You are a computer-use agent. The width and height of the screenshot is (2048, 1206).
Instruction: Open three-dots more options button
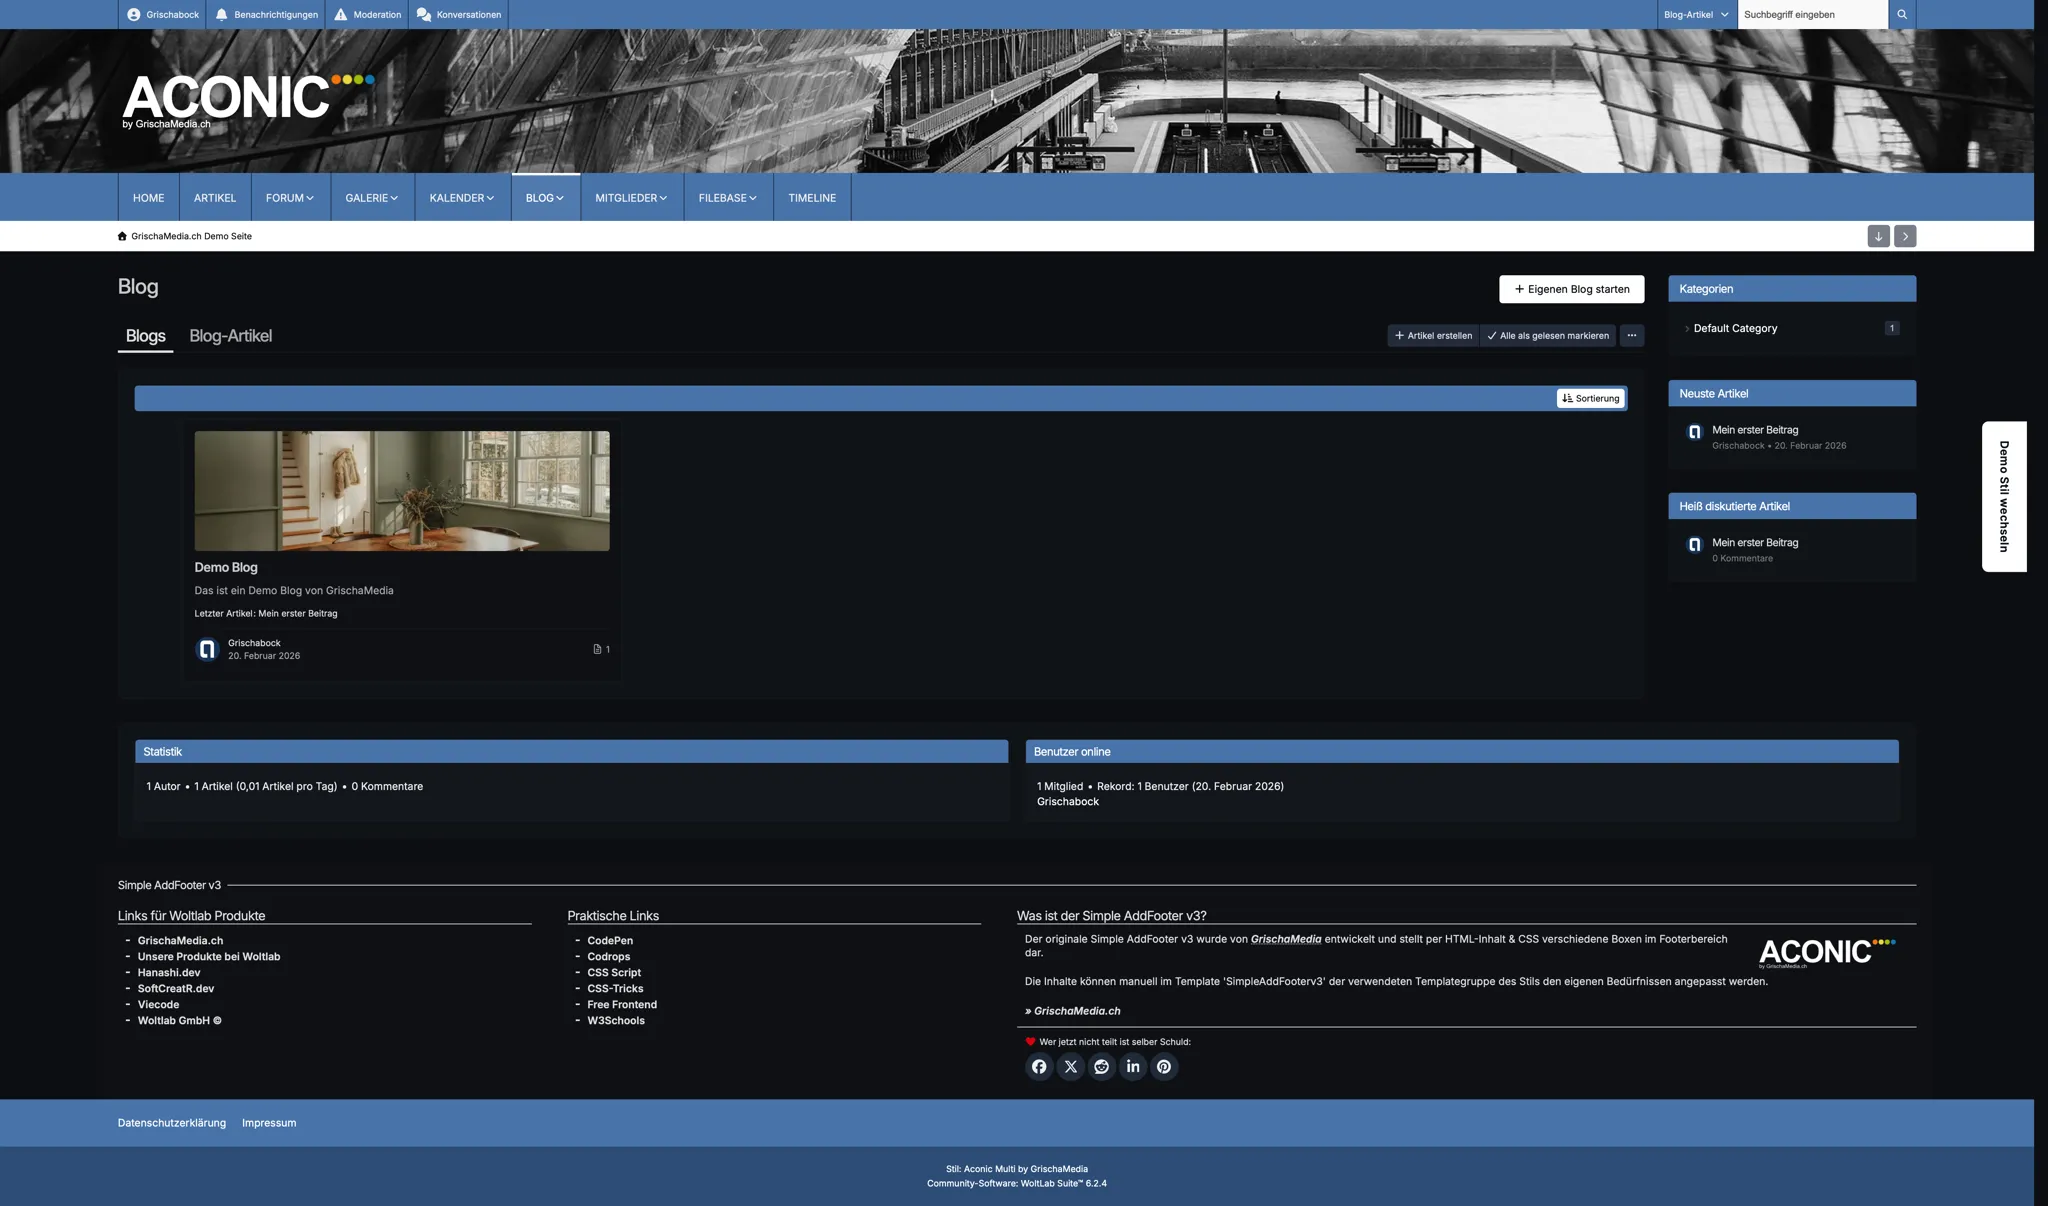(x=1631, y=335)
